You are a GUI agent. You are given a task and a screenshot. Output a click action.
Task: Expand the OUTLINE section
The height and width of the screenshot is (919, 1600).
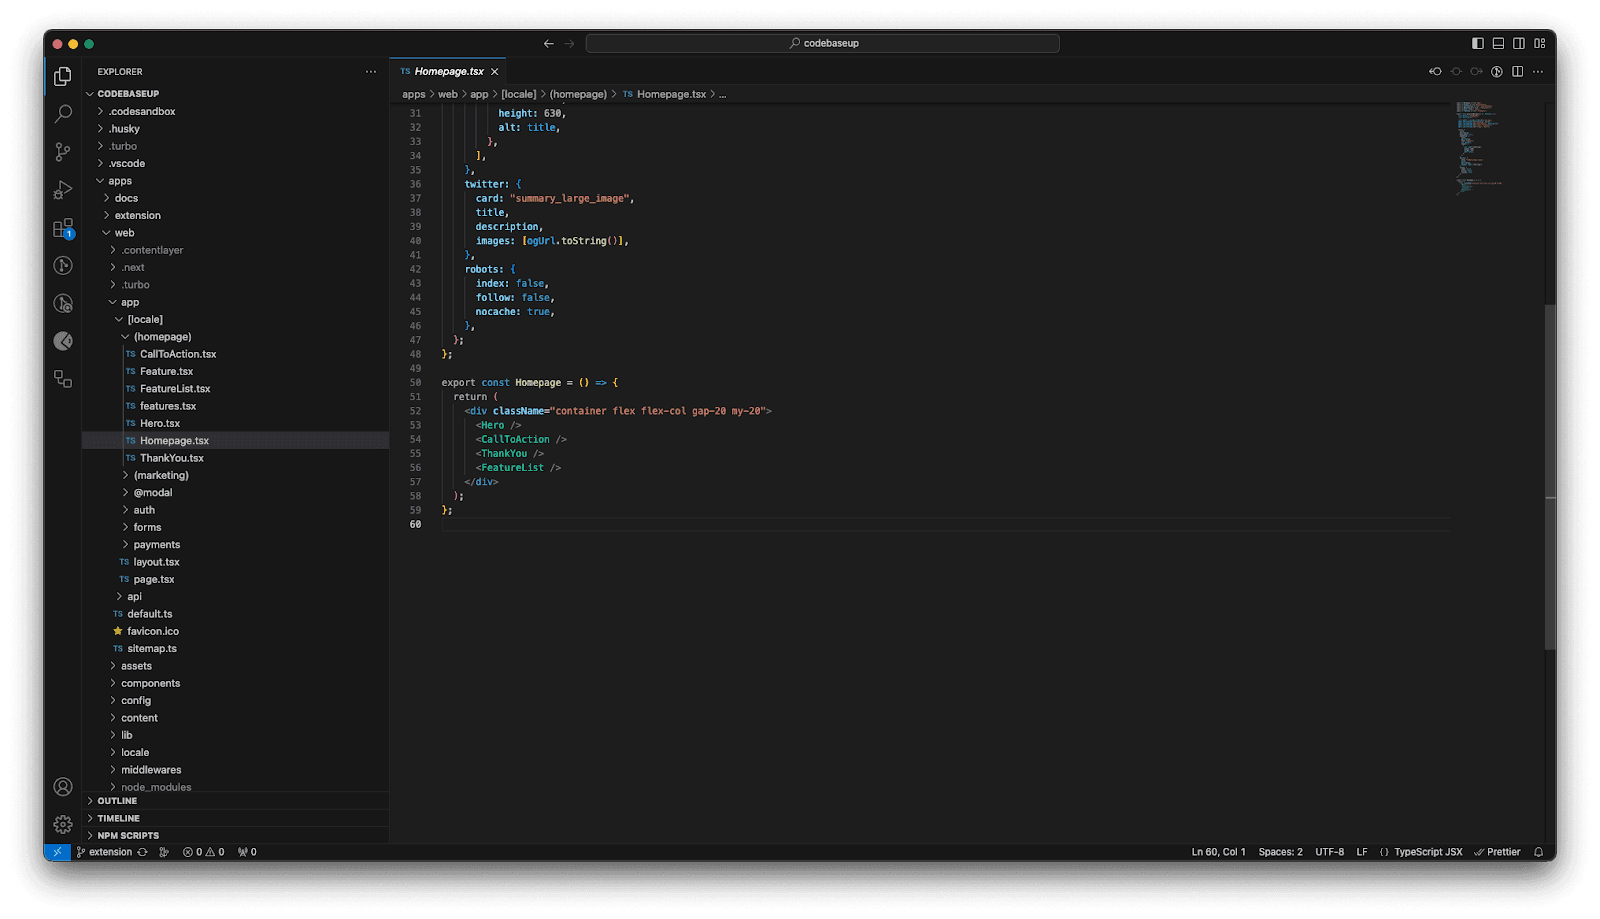click(235, 801)
